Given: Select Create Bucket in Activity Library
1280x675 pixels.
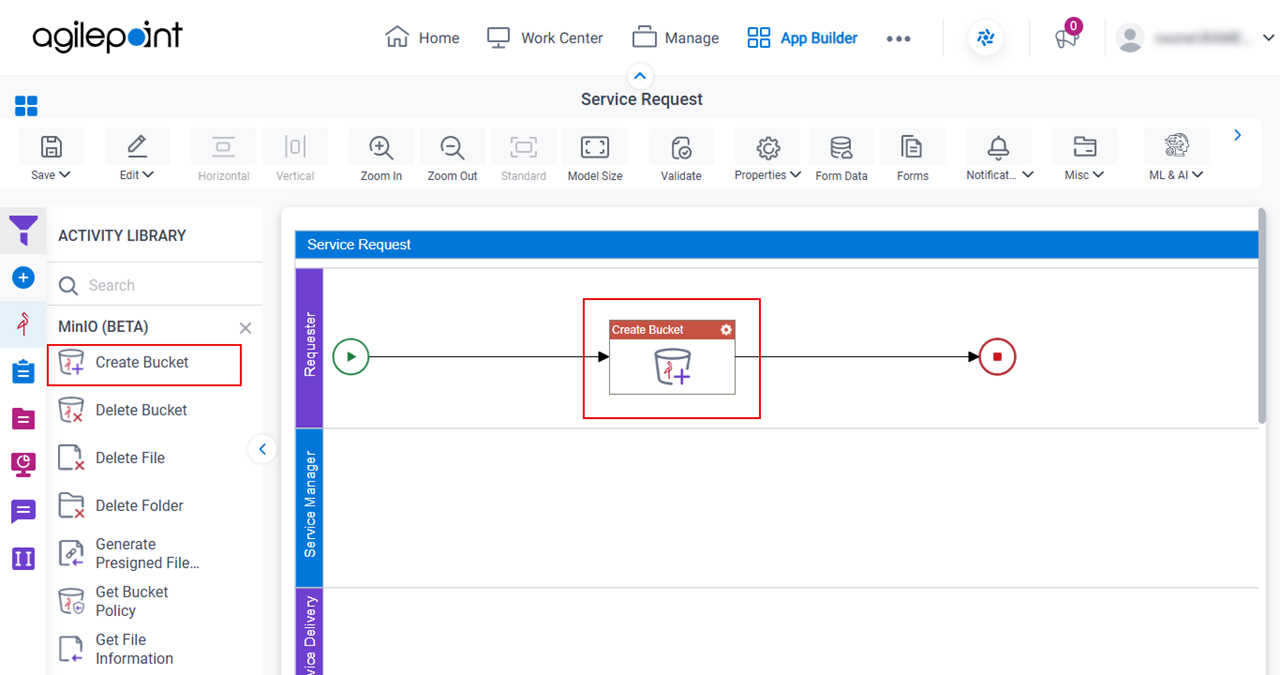Looking at the screenshot, I should click(144, 363).
